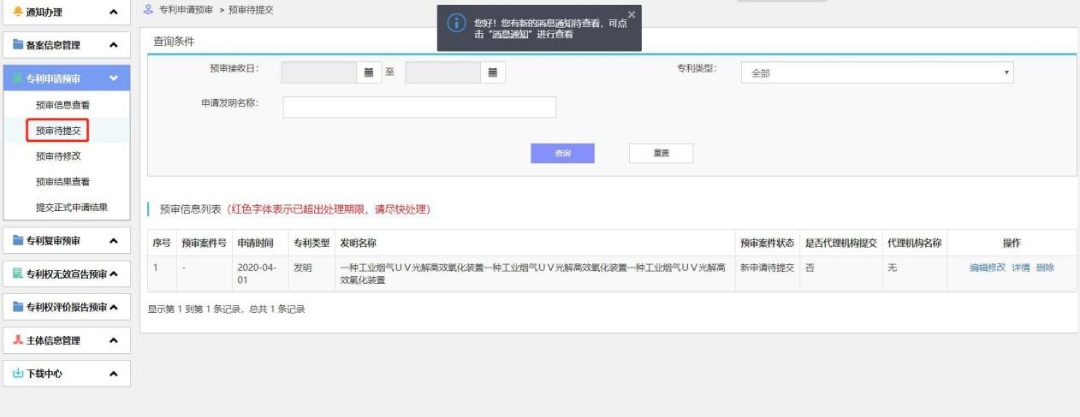Expand the 专利权无效宣告预审 section

(113, 274)
